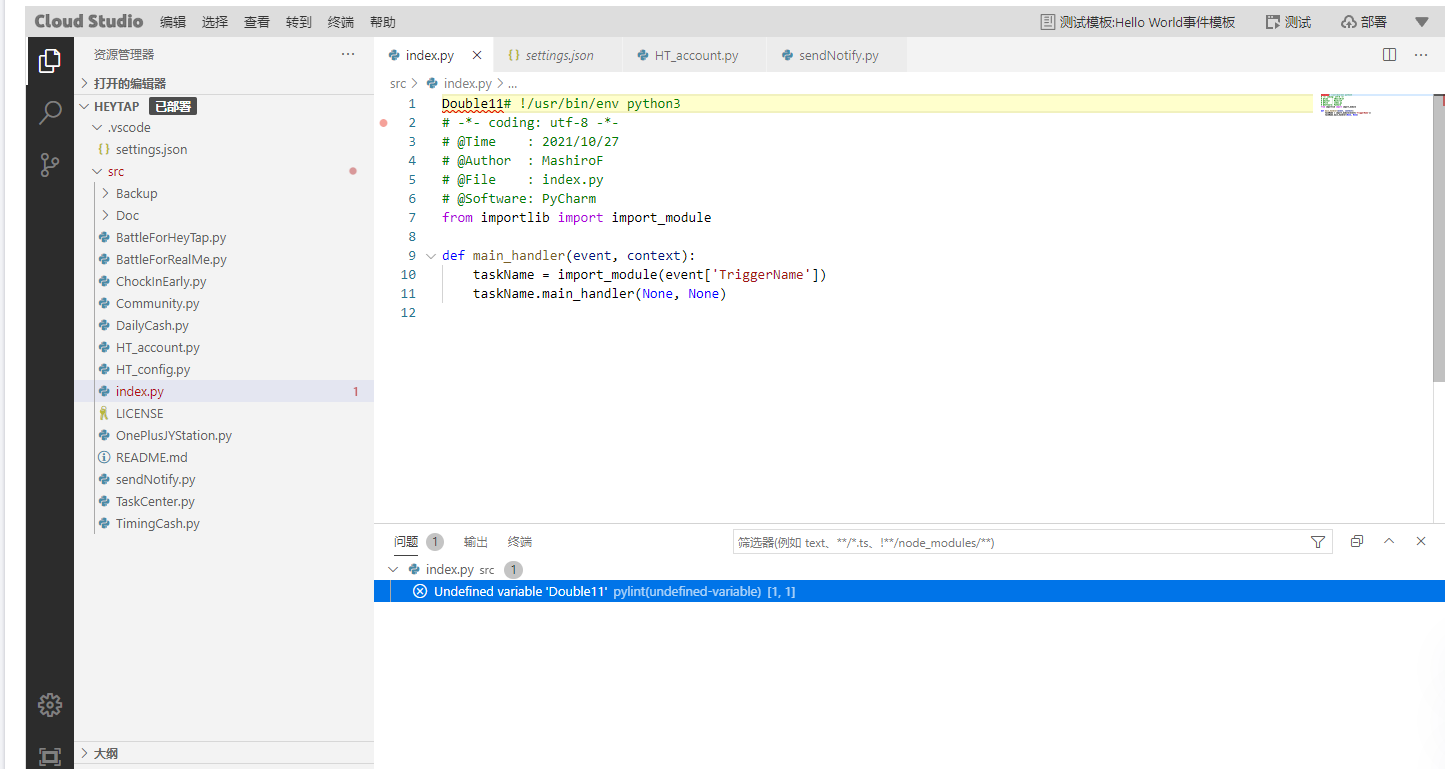
Task: Click the filter icon in the problems panel
Action: pos(1317,541)
